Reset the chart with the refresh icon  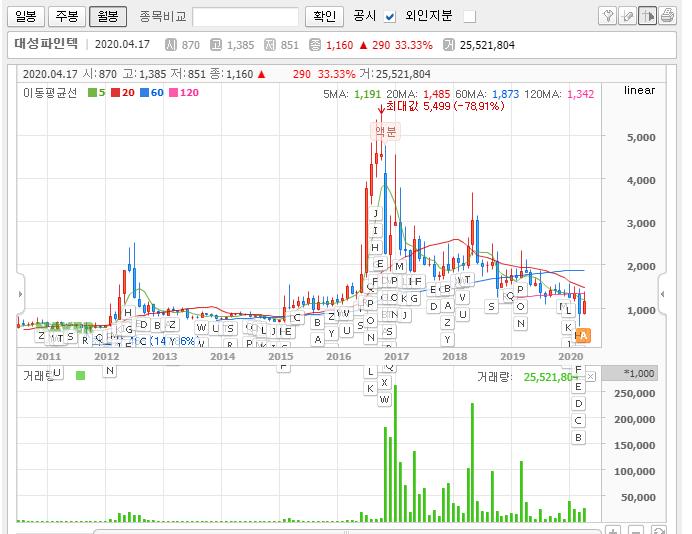(658, 530)
